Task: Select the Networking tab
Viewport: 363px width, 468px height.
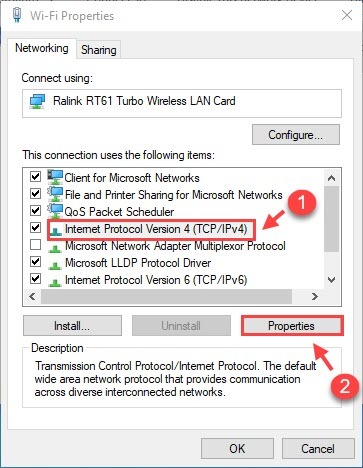Action: pyautogui.click(x=42, y=48)
